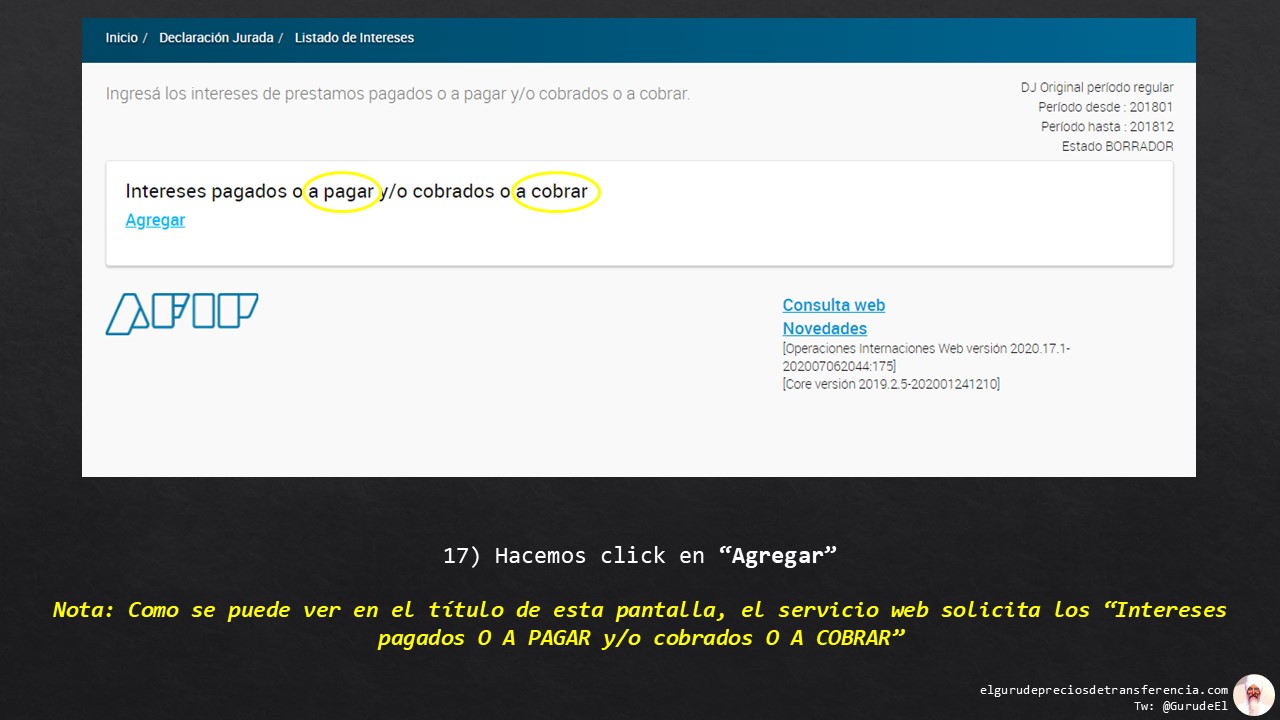Select the 'Período desde : 201801' text
This screenshot has height=720, width=1280.
click(1106, 107)
